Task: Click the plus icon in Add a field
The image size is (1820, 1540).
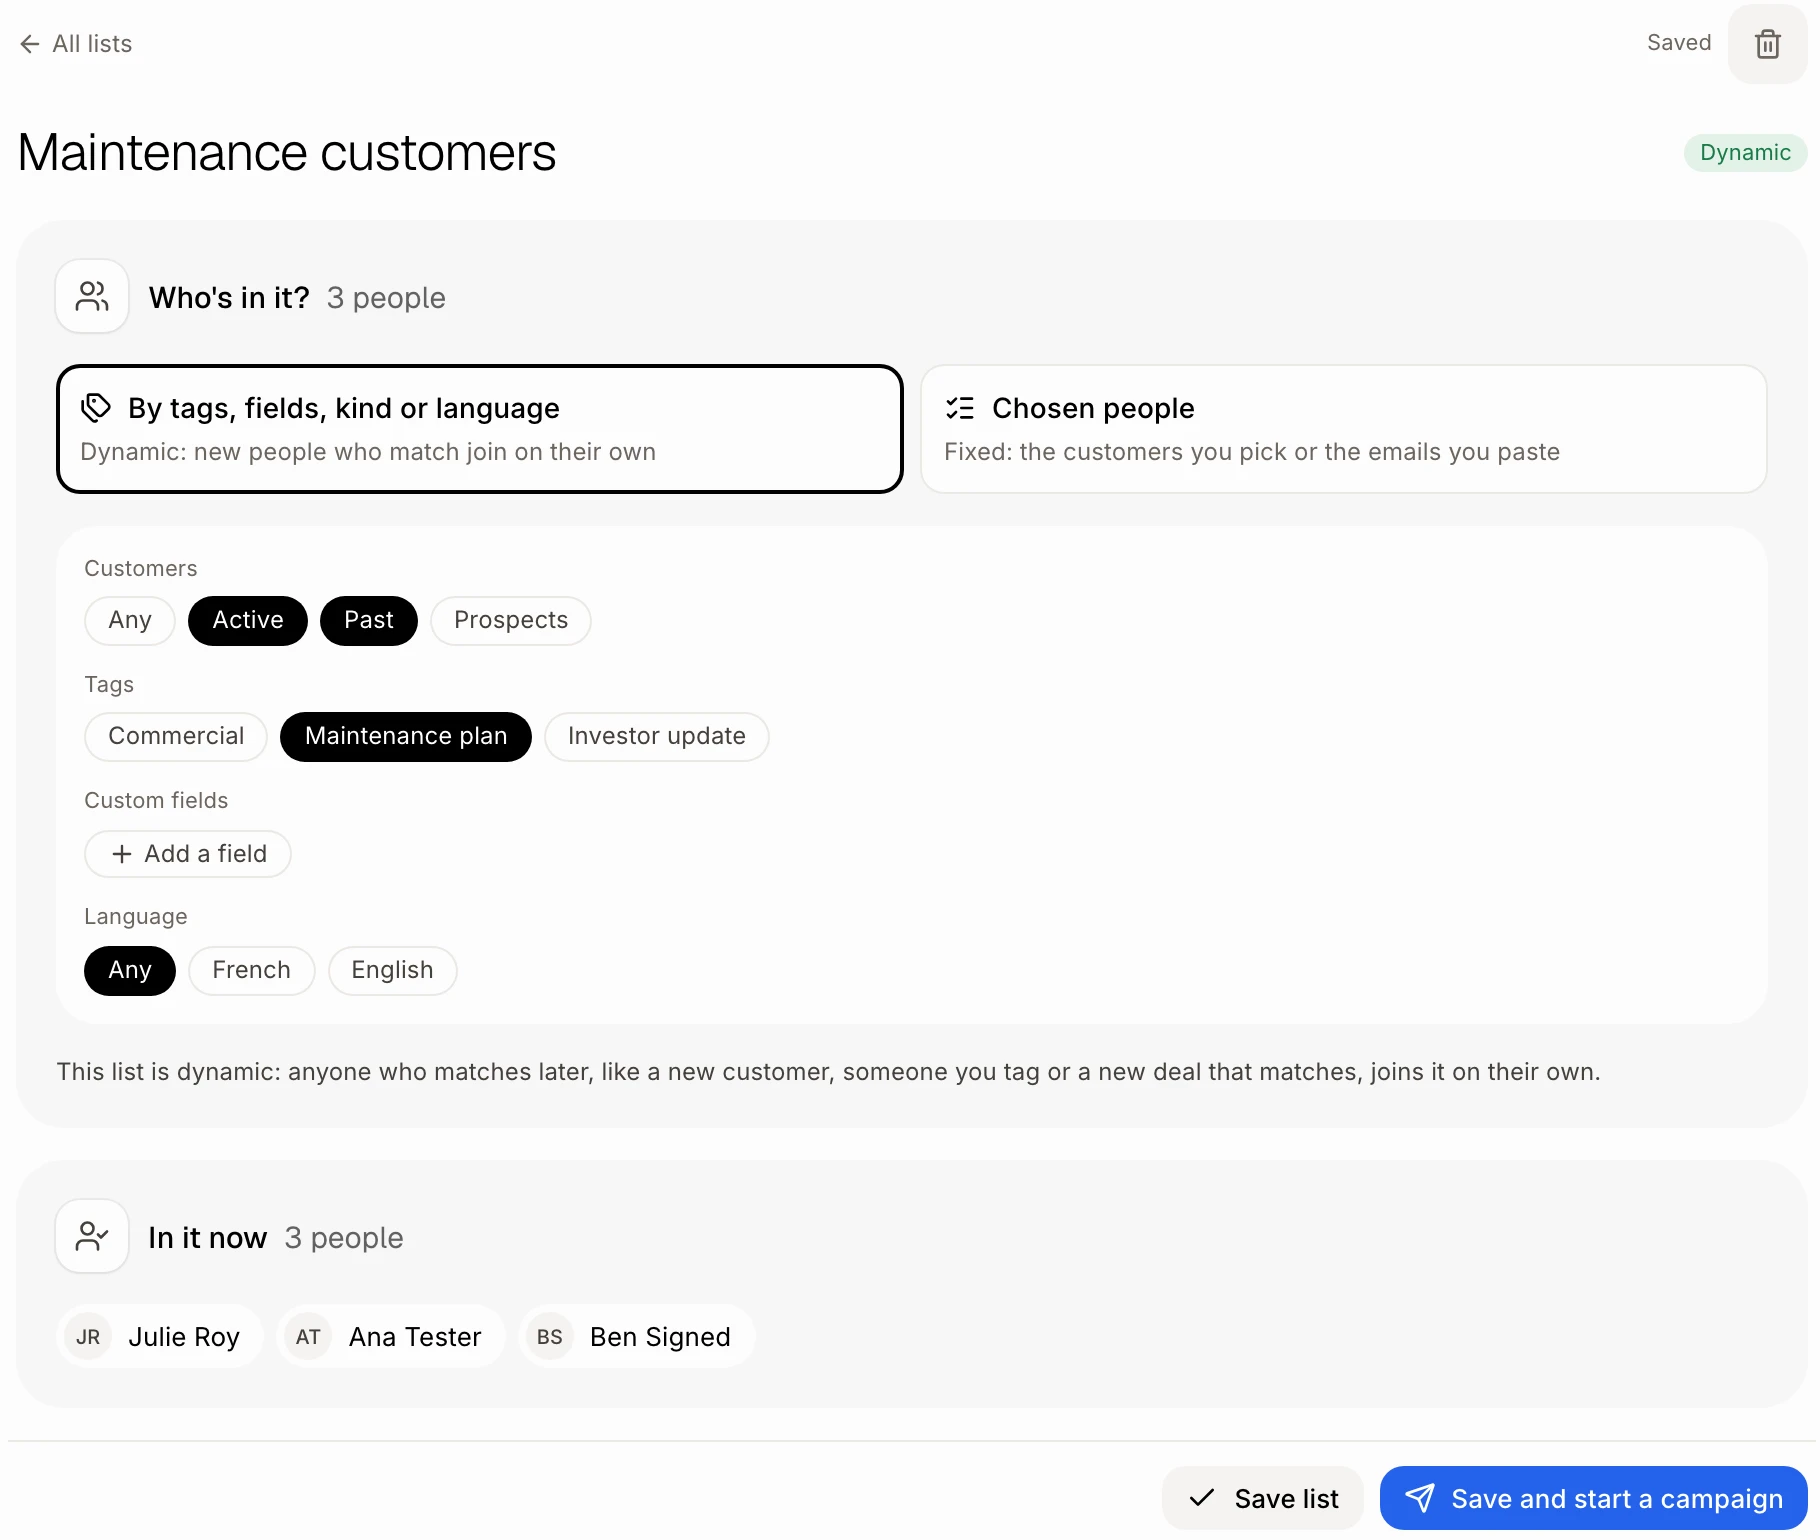Action: (122, 854)
